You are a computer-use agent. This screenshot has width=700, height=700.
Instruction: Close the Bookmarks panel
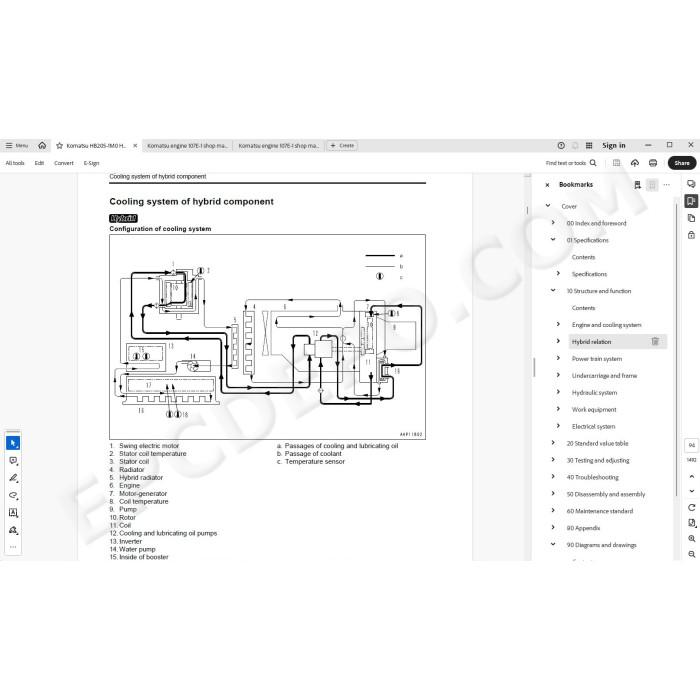coord(547,185)
